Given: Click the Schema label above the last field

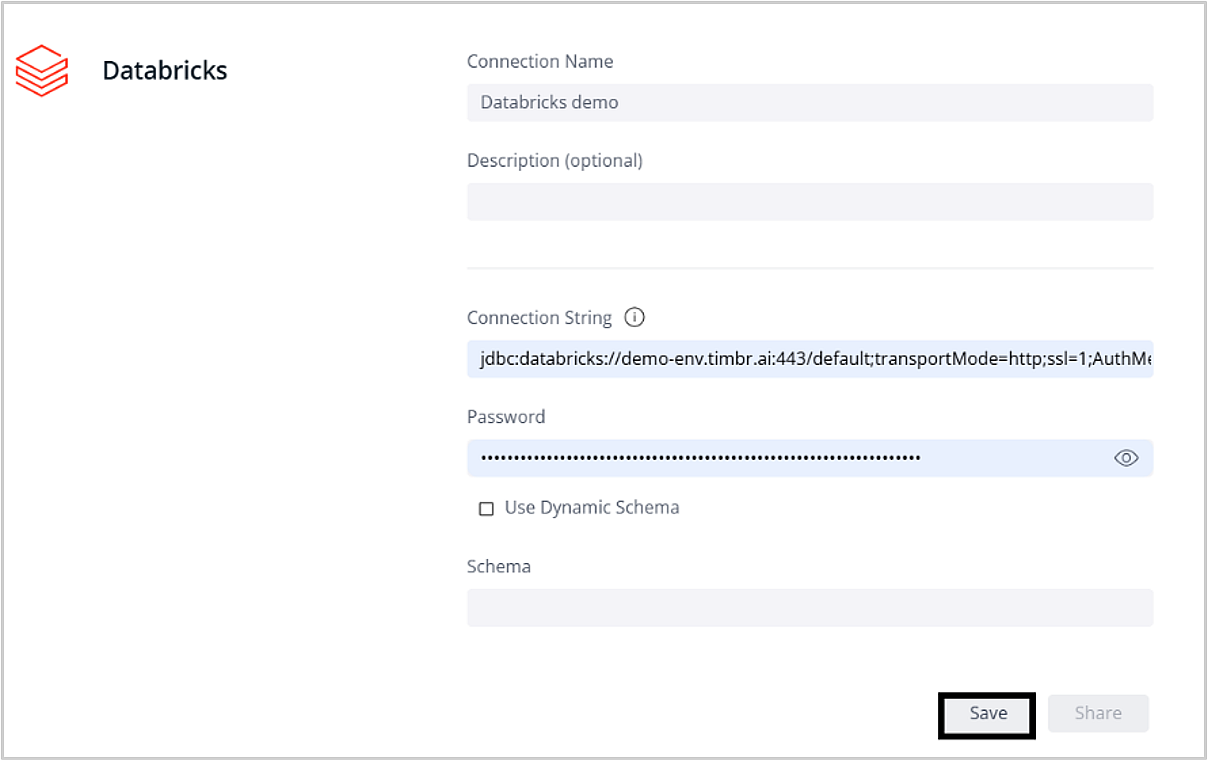Looking at the screenshot, I should (x=498, y=566).
